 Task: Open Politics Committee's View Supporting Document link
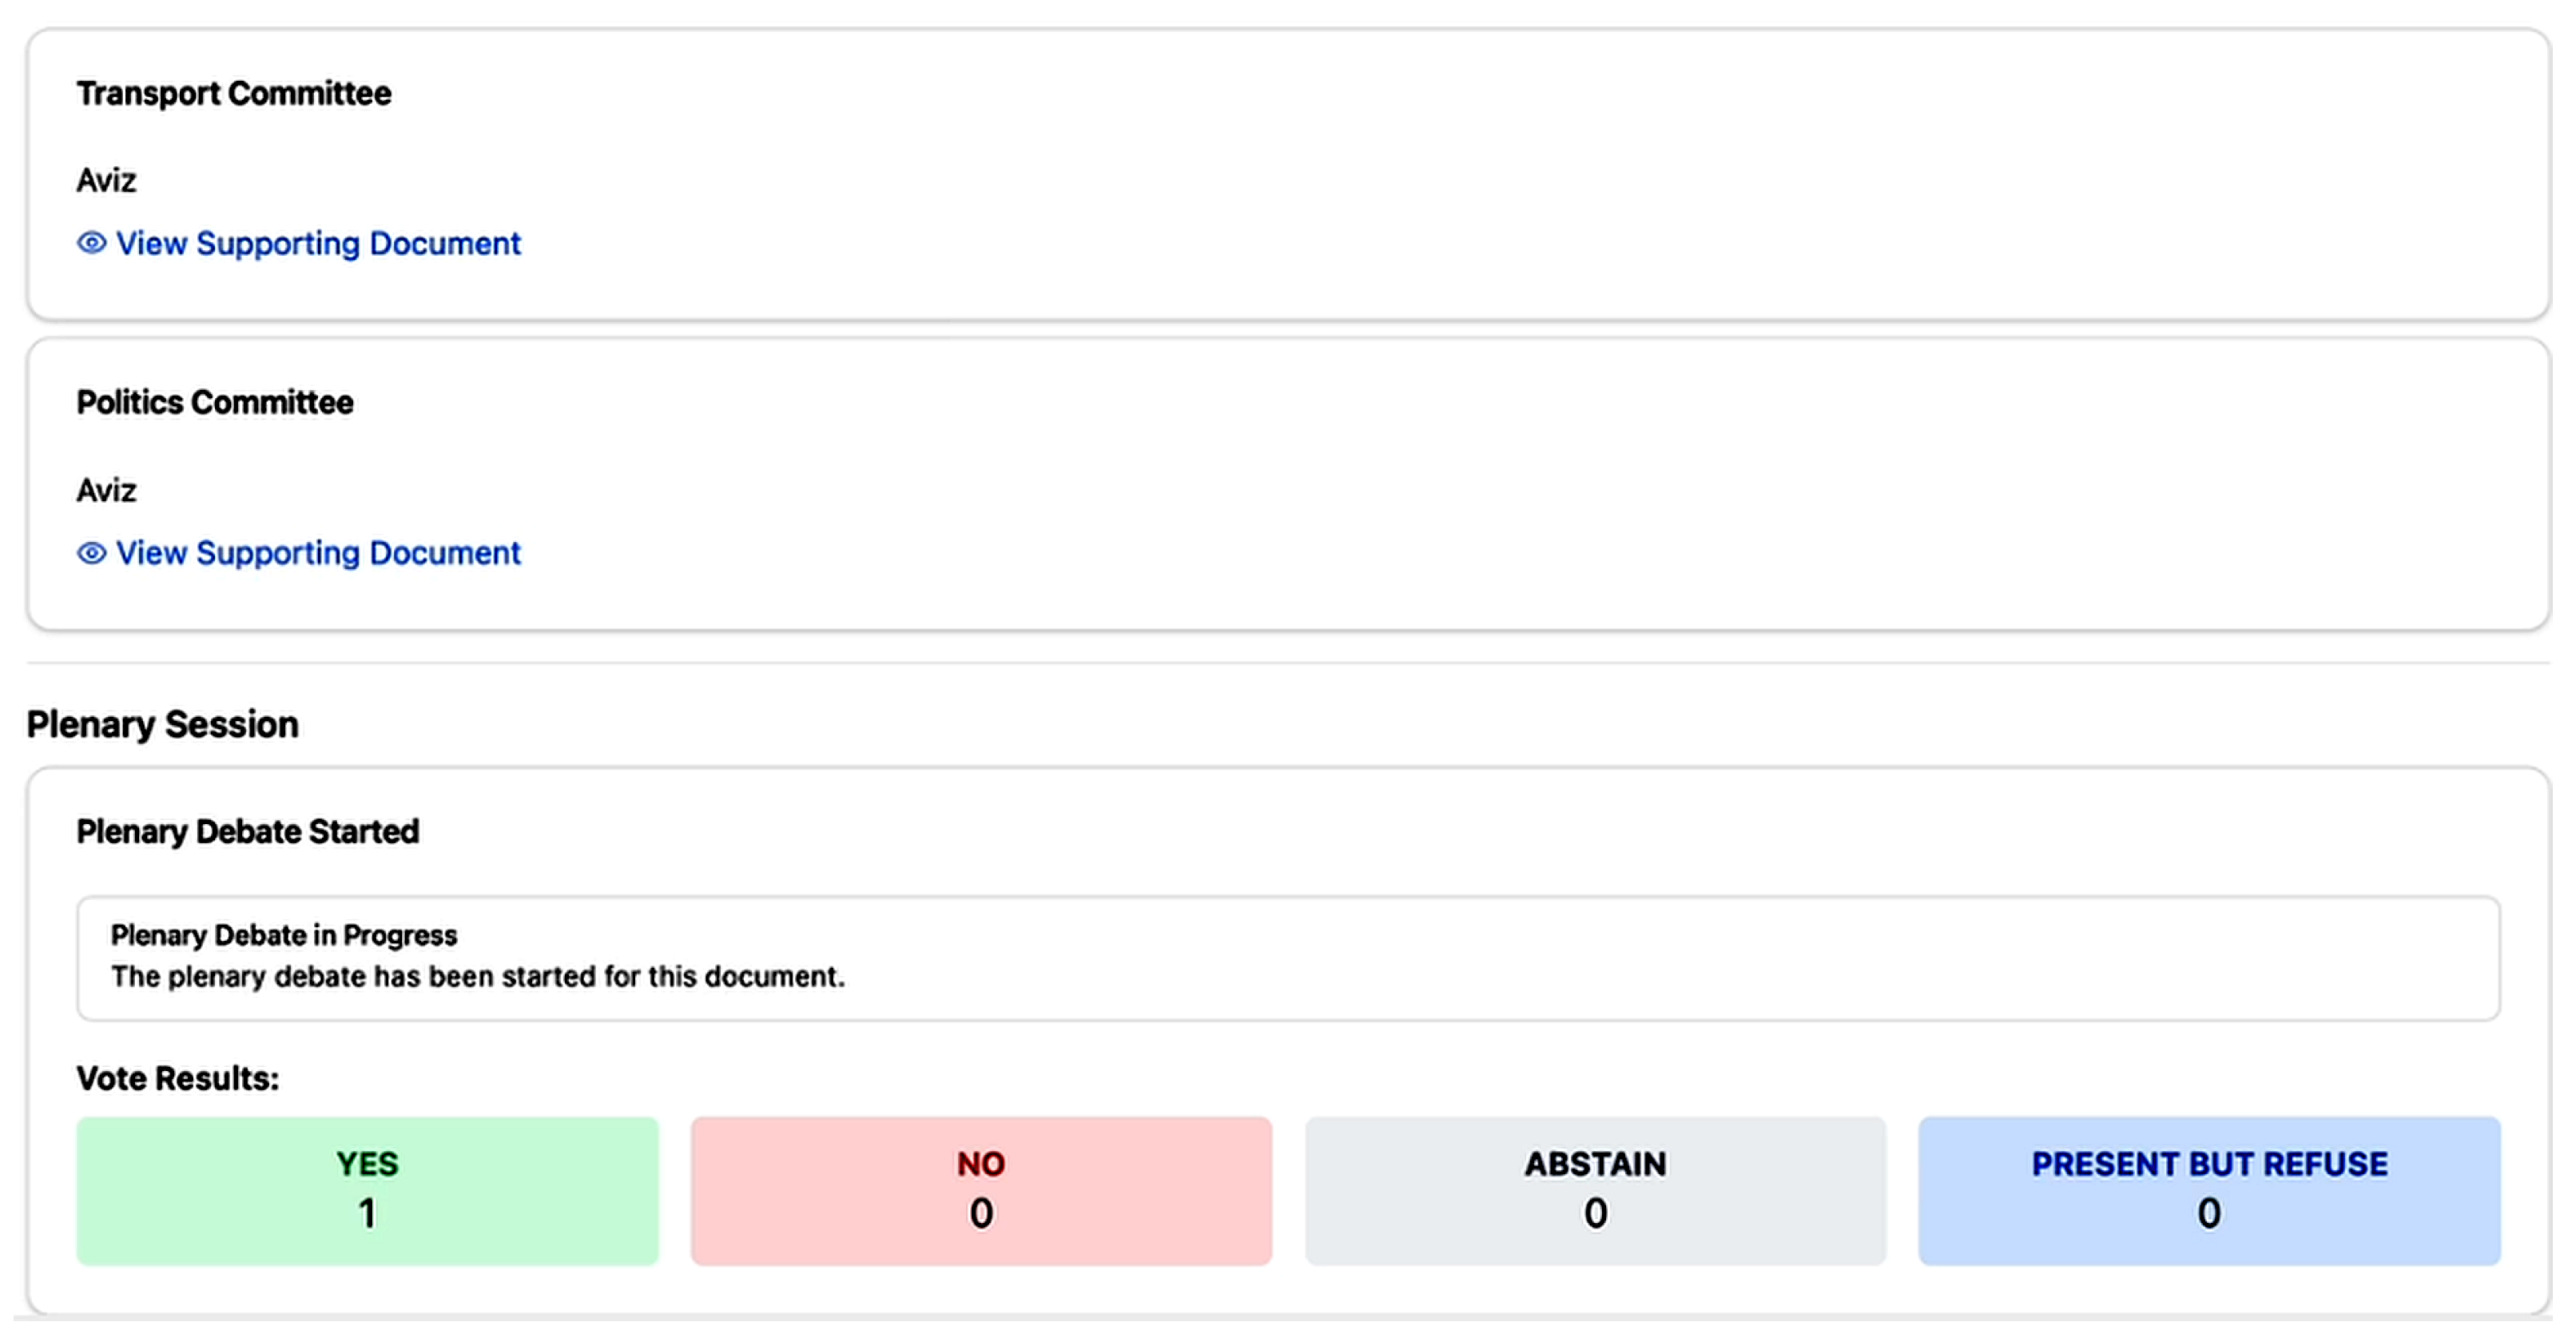(318, 553)
